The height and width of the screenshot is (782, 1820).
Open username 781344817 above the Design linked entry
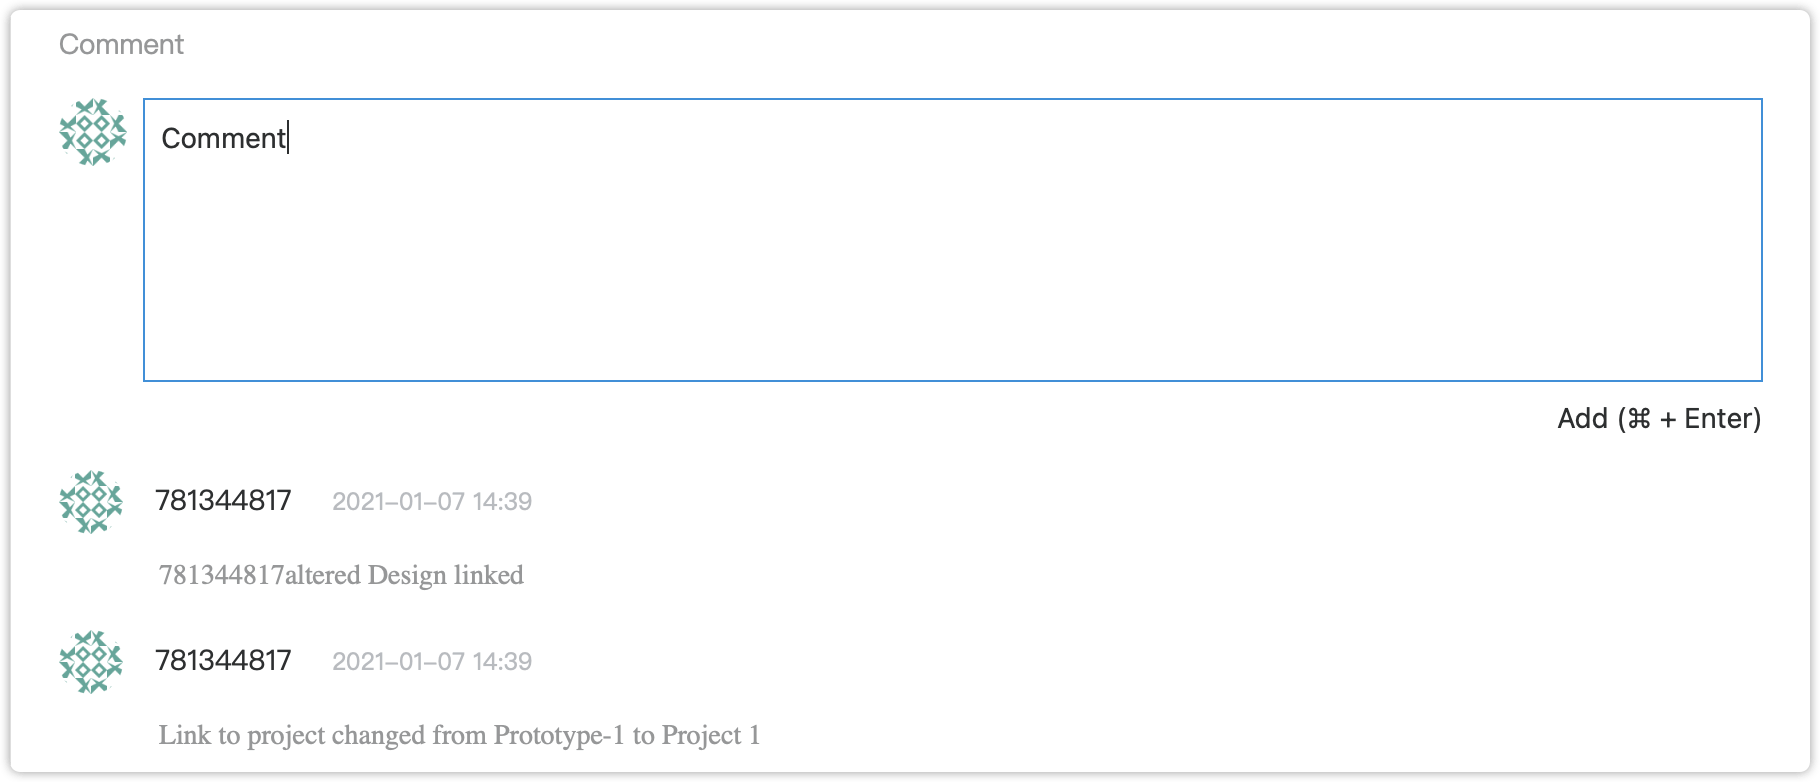(223, 500)
